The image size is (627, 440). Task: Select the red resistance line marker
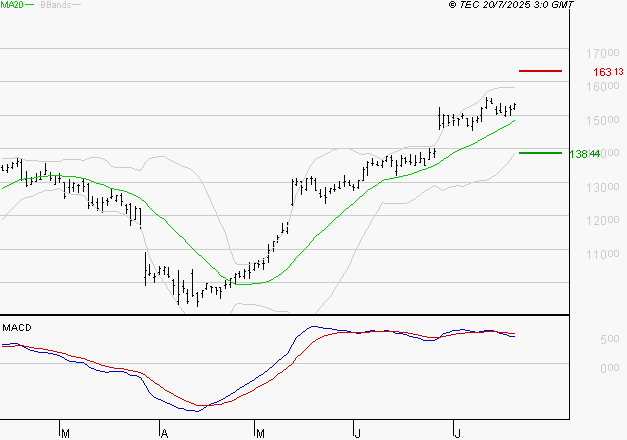point(541,71)
